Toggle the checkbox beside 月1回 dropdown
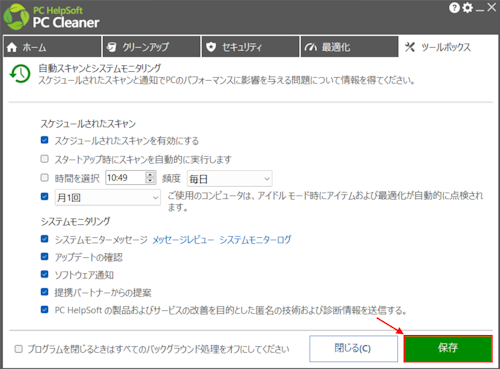500x369 pixels. point(44,196)
